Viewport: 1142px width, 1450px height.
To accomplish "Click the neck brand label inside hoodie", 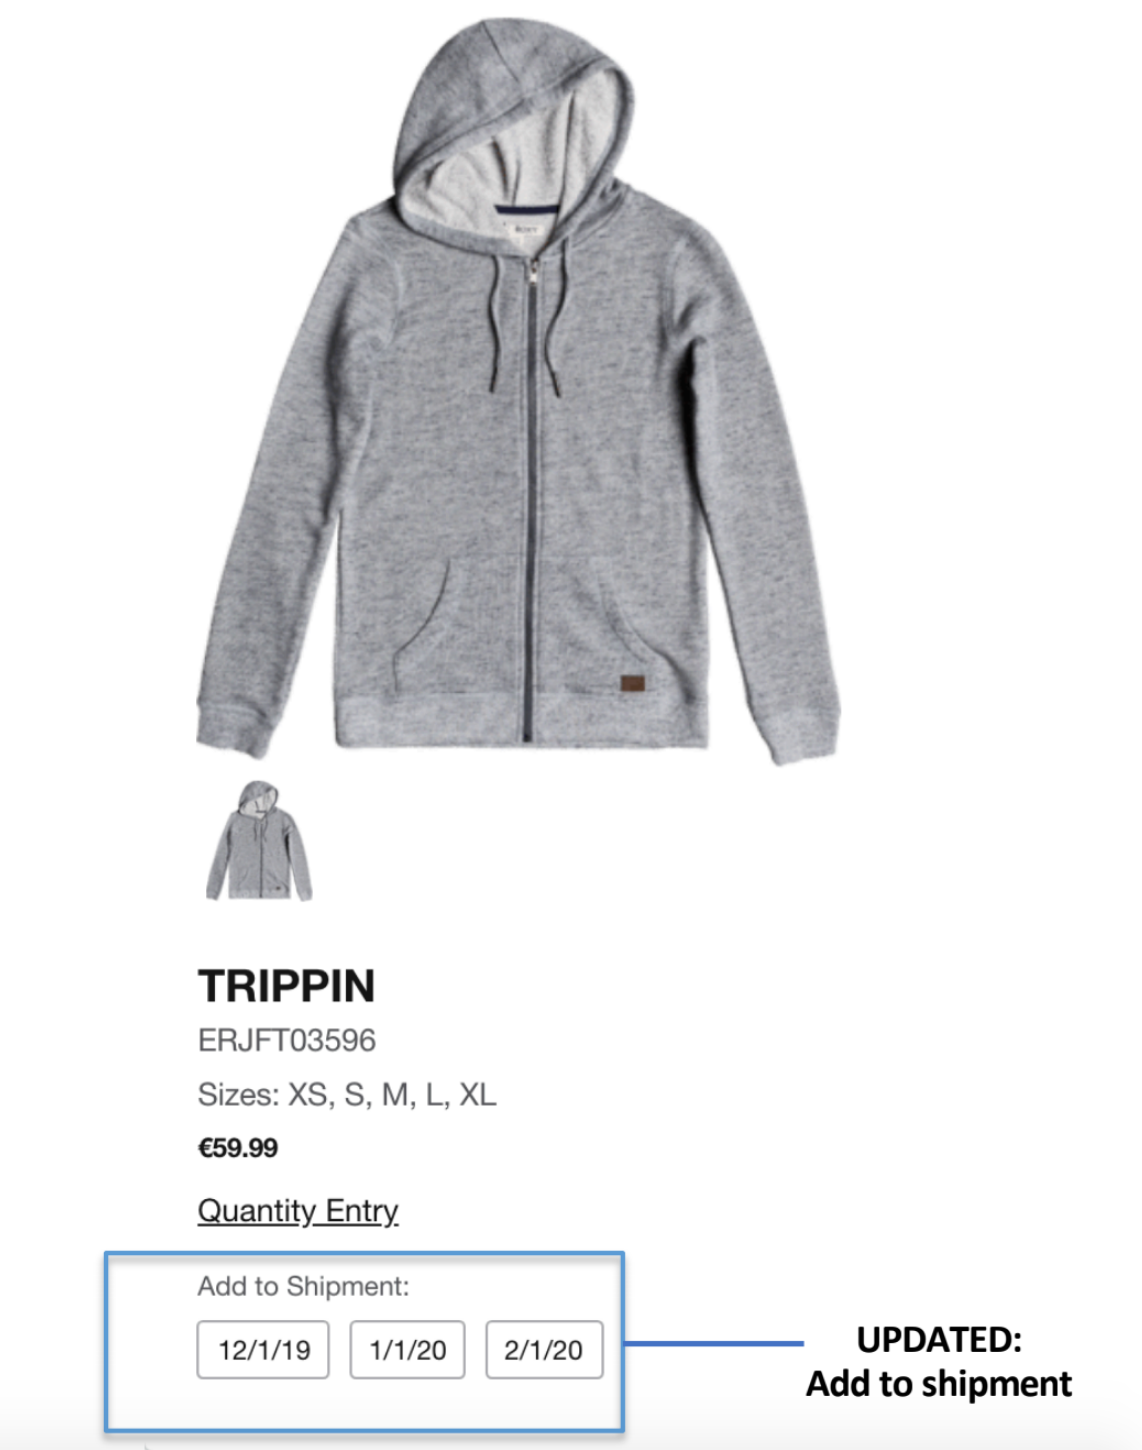I will point(524,229).
